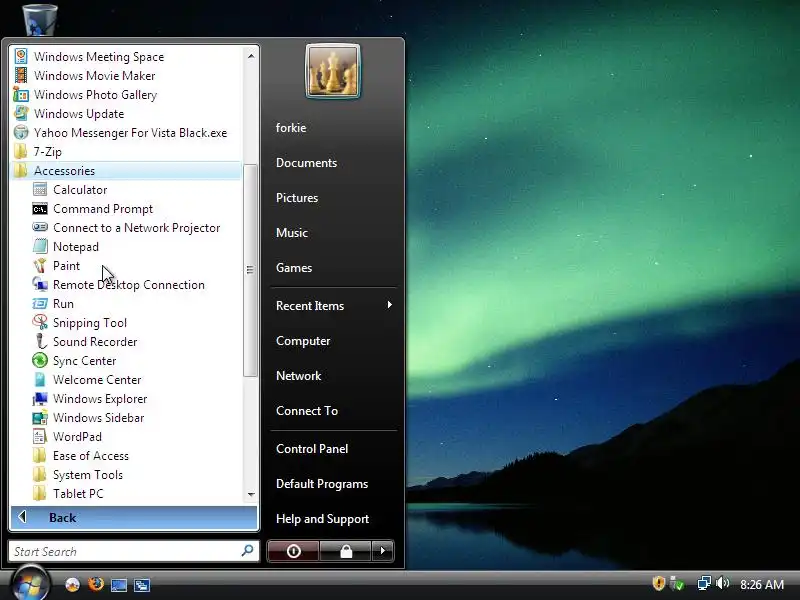Click the chess user account picture
The width and height of the screenshot is (800, 600).
[x=333, y=71]
